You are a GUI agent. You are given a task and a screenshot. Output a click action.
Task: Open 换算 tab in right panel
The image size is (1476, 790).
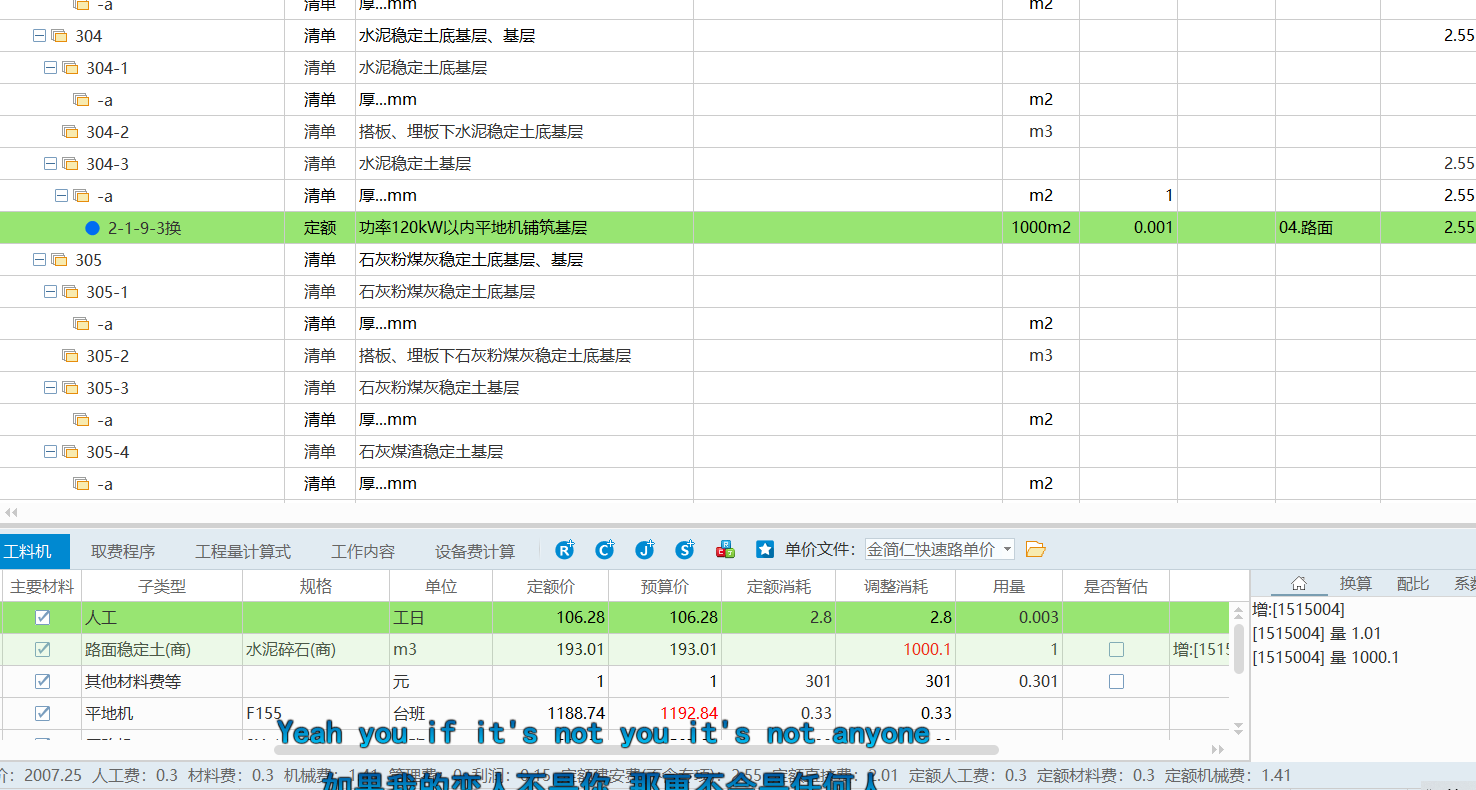[1356, 584]
